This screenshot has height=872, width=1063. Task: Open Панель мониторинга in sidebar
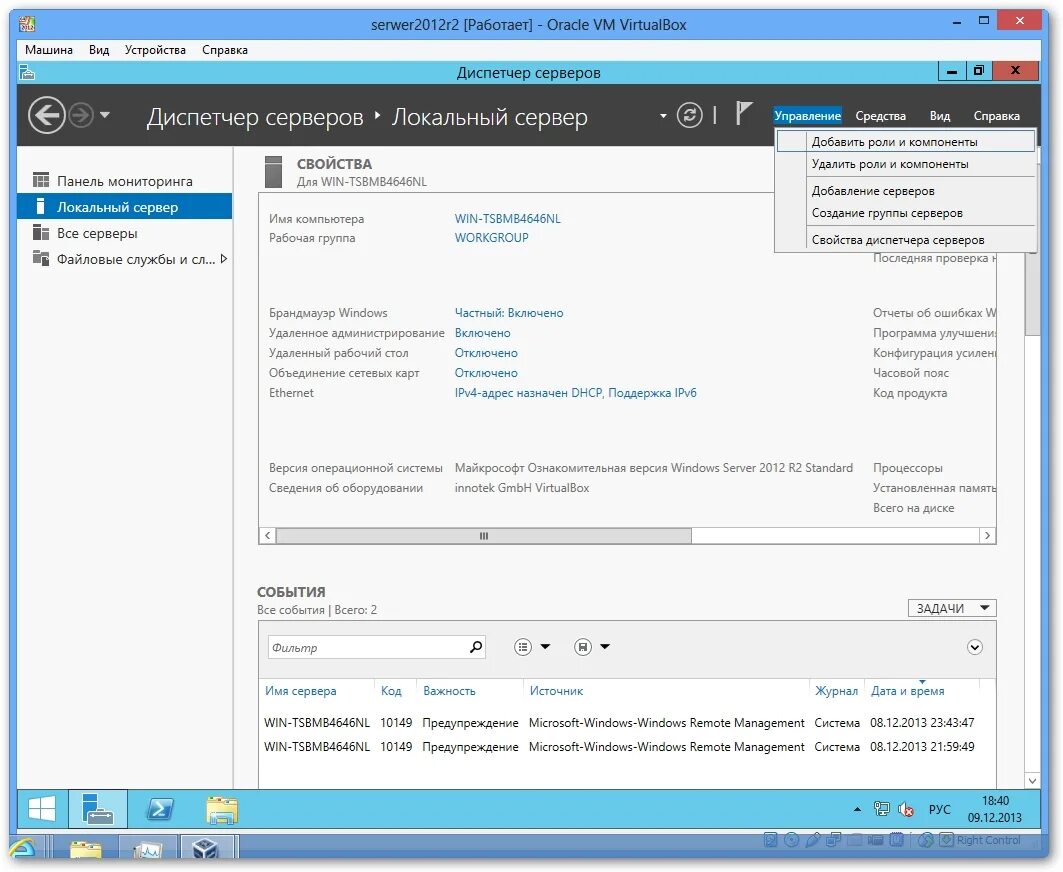click(x=125, y=181)
